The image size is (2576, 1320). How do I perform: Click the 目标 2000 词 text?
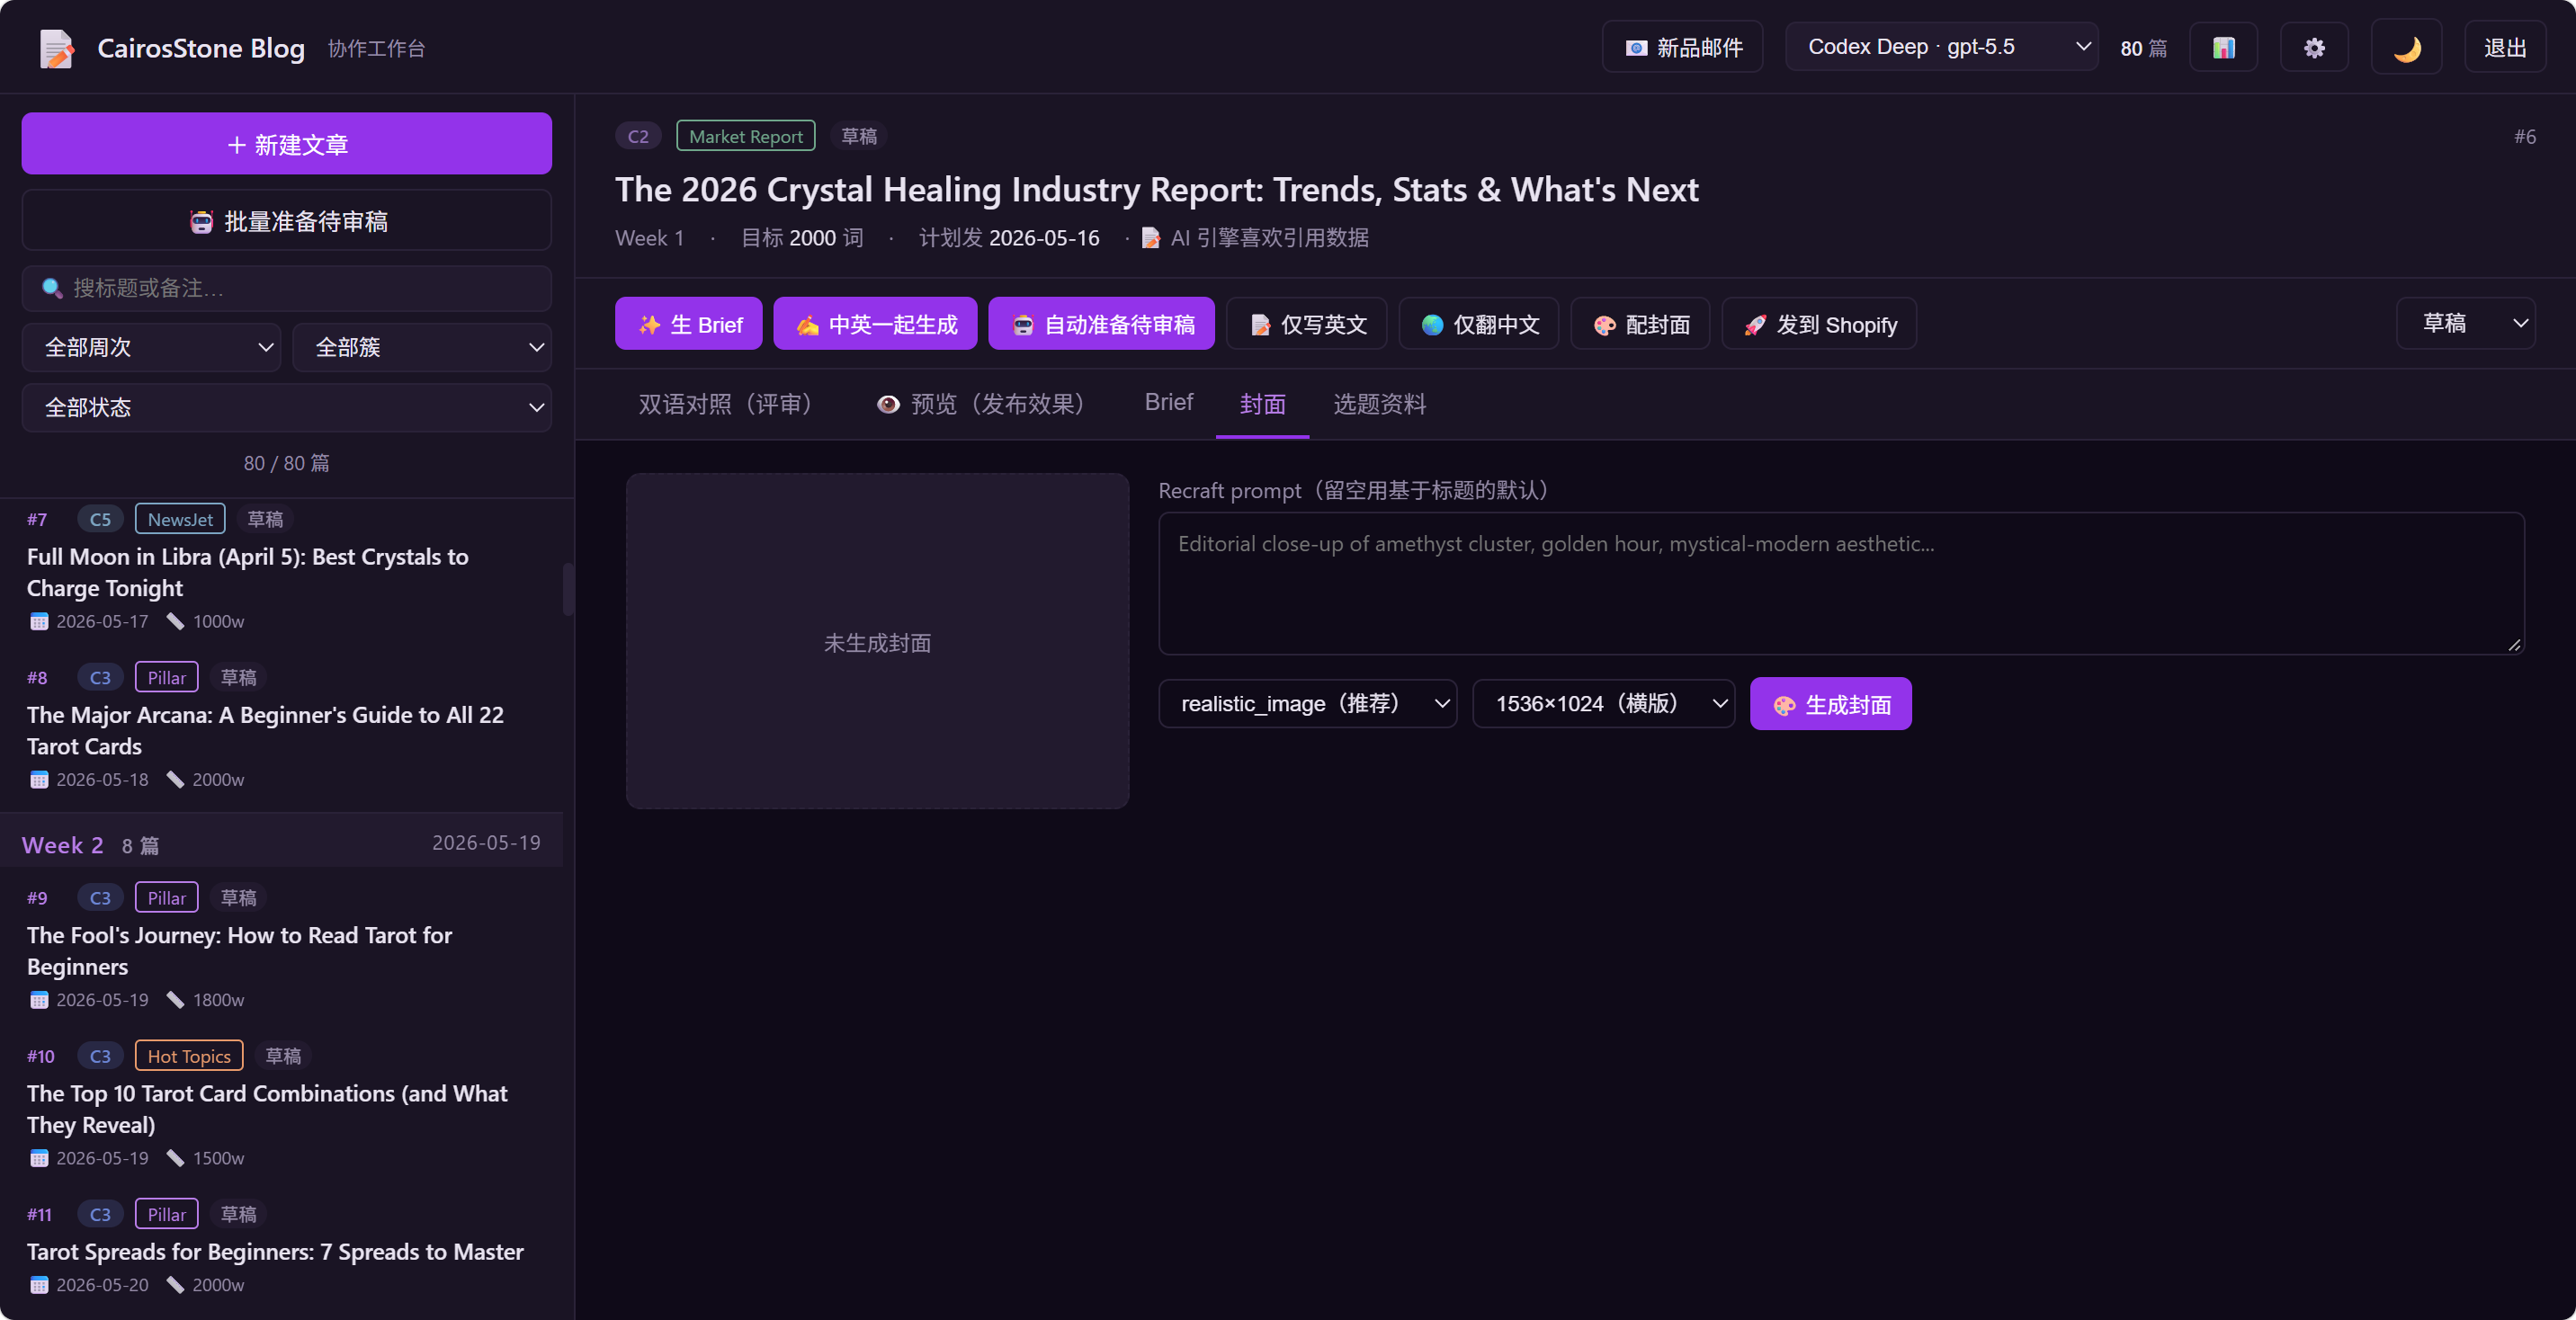(802, 238)
